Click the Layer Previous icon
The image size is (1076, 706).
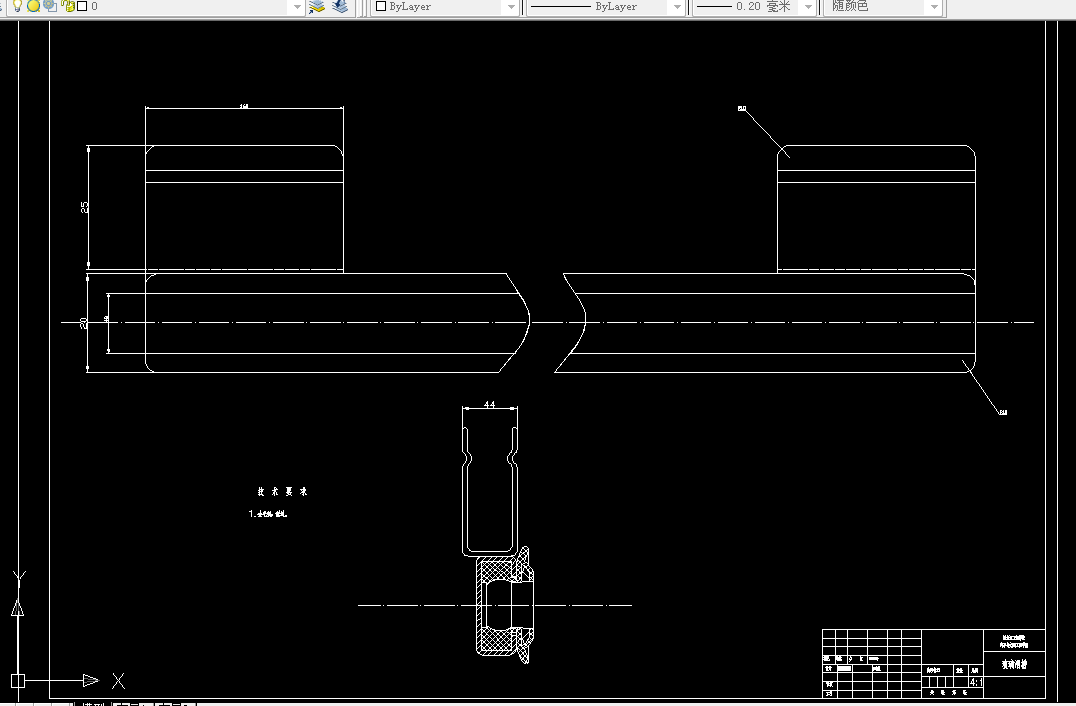(x=340, y=7)
